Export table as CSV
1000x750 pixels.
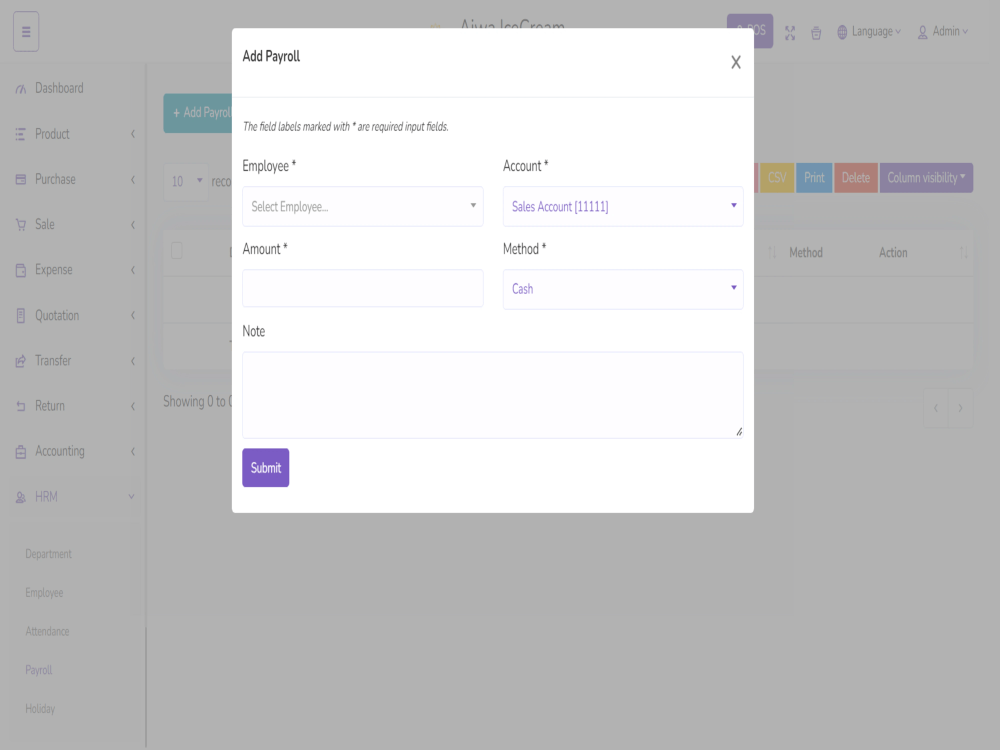776,177
